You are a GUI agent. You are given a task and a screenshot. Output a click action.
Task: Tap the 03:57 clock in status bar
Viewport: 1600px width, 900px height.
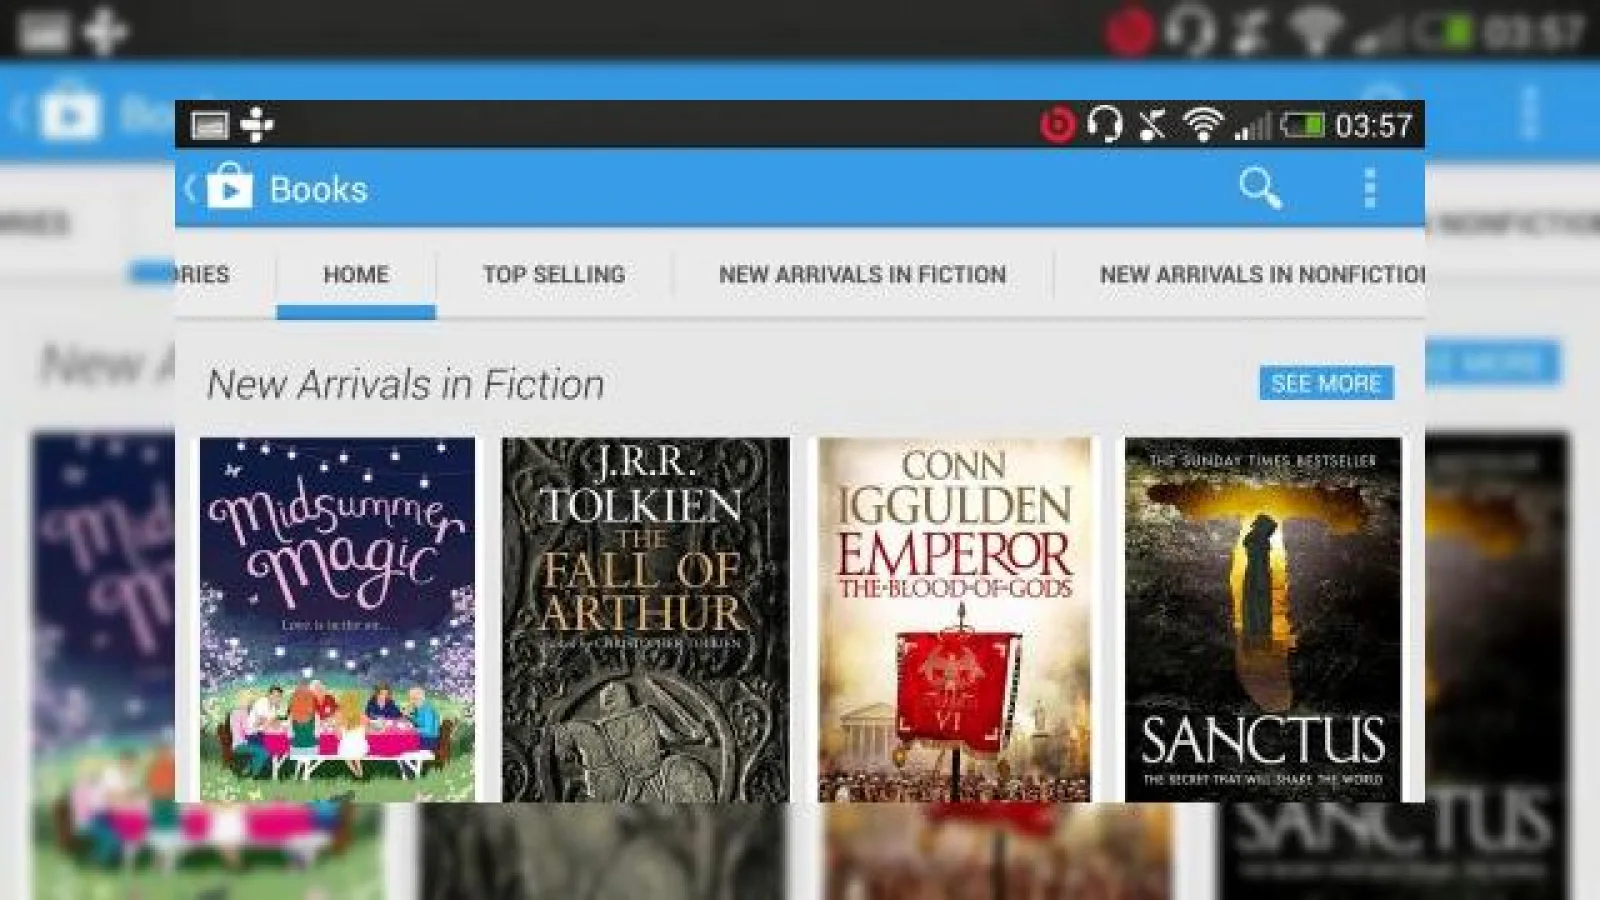pyautogui.click(x=1373, y=126)
